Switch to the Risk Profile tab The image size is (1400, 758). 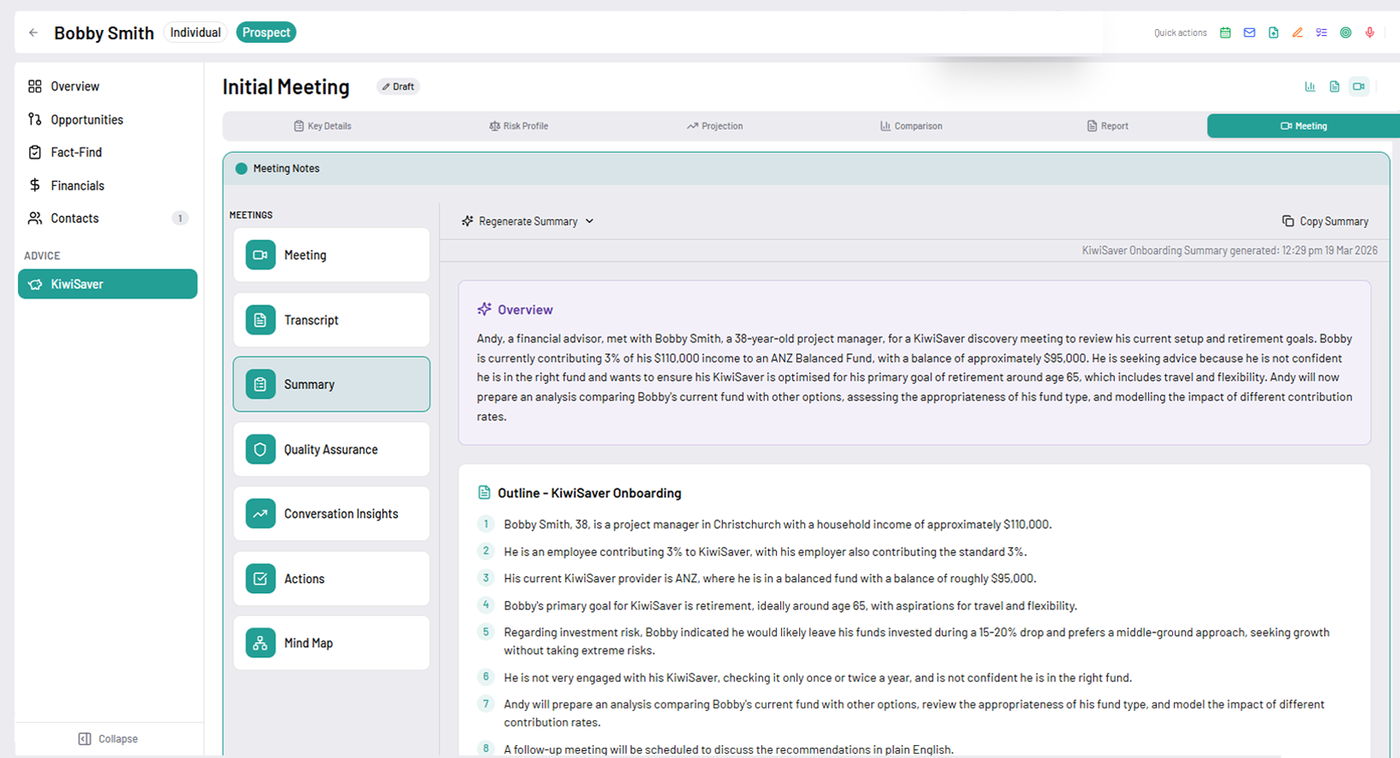(x=518, y=126)
